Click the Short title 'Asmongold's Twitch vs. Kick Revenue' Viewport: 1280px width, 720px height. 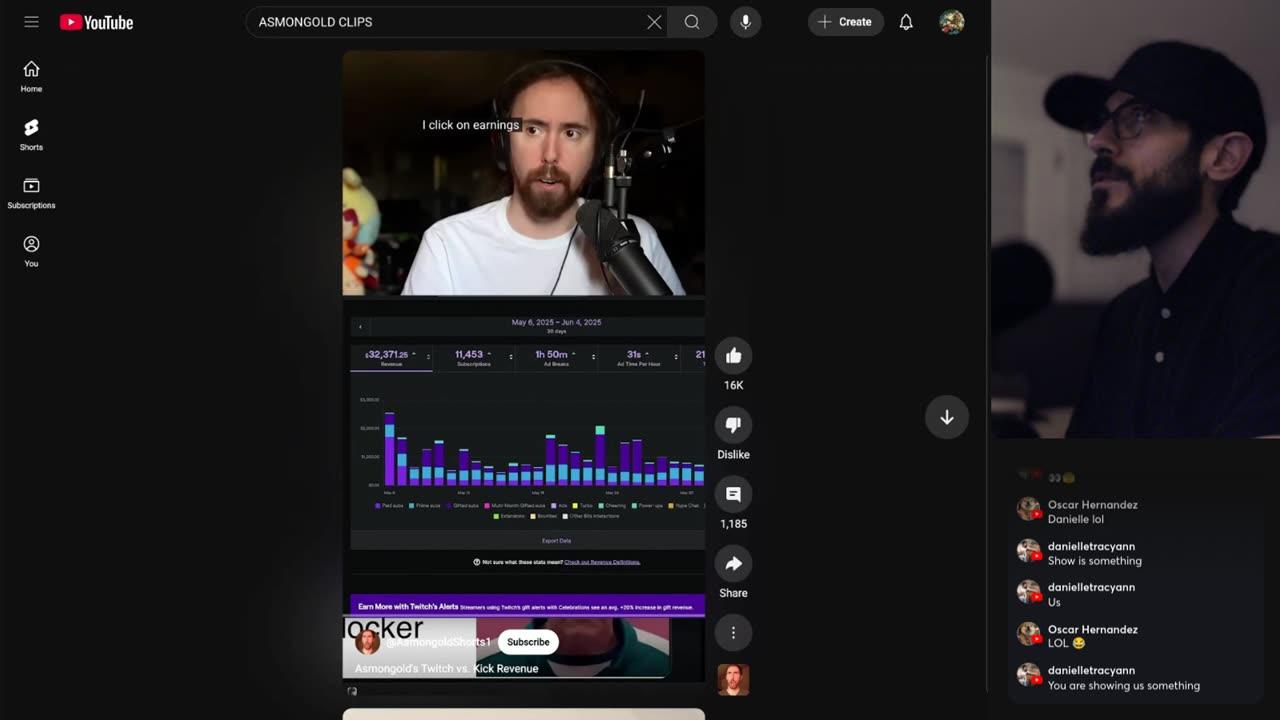pos(447,669)
